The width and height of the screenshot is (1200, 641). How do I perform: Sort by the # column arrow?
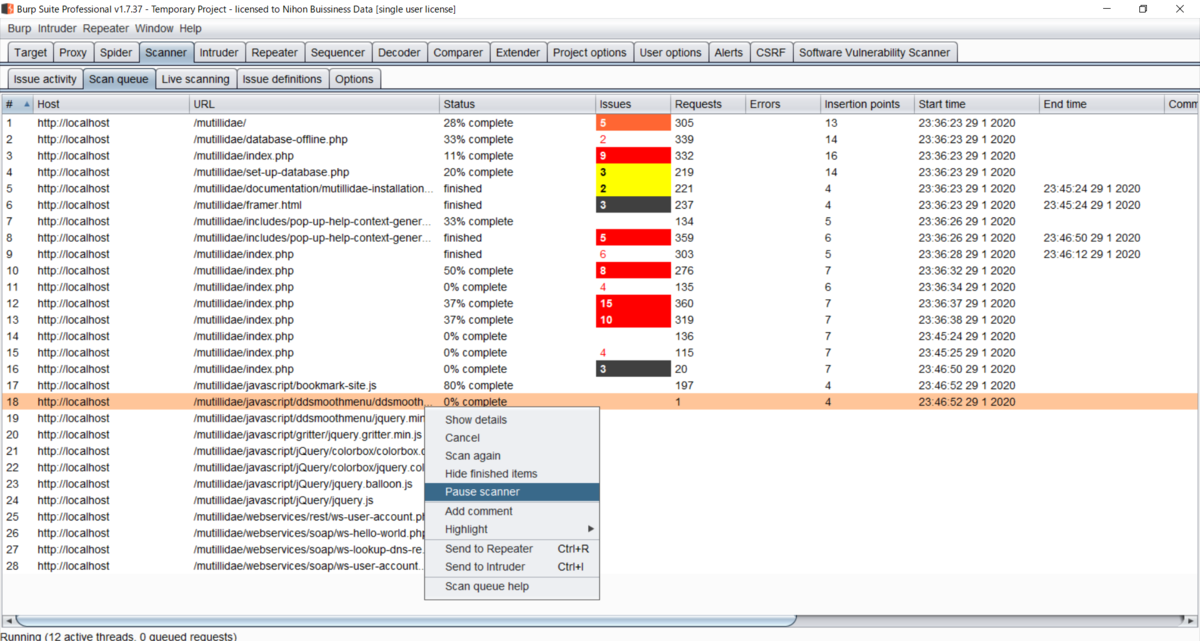[25, 104]
